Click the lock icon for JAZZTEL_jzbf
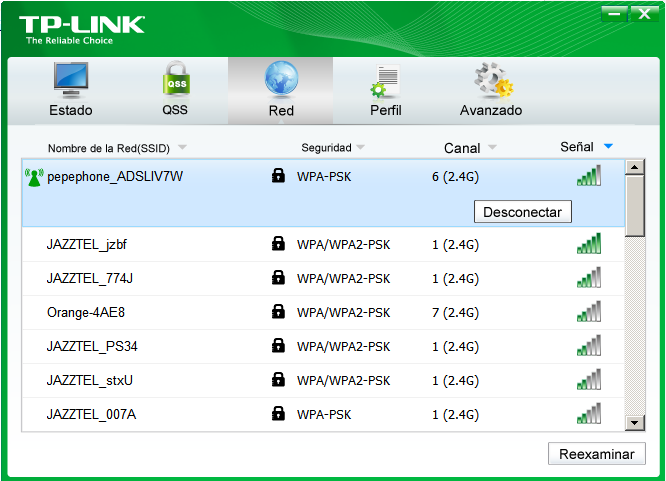The width and height of the screenshot is (666, 481). point(278,243)
